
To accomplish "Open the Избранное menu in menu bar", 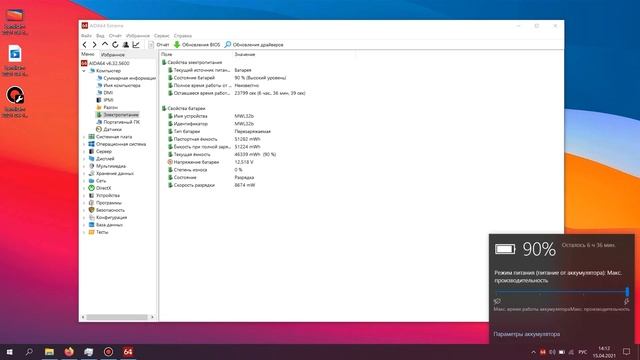I will [138, 36].
